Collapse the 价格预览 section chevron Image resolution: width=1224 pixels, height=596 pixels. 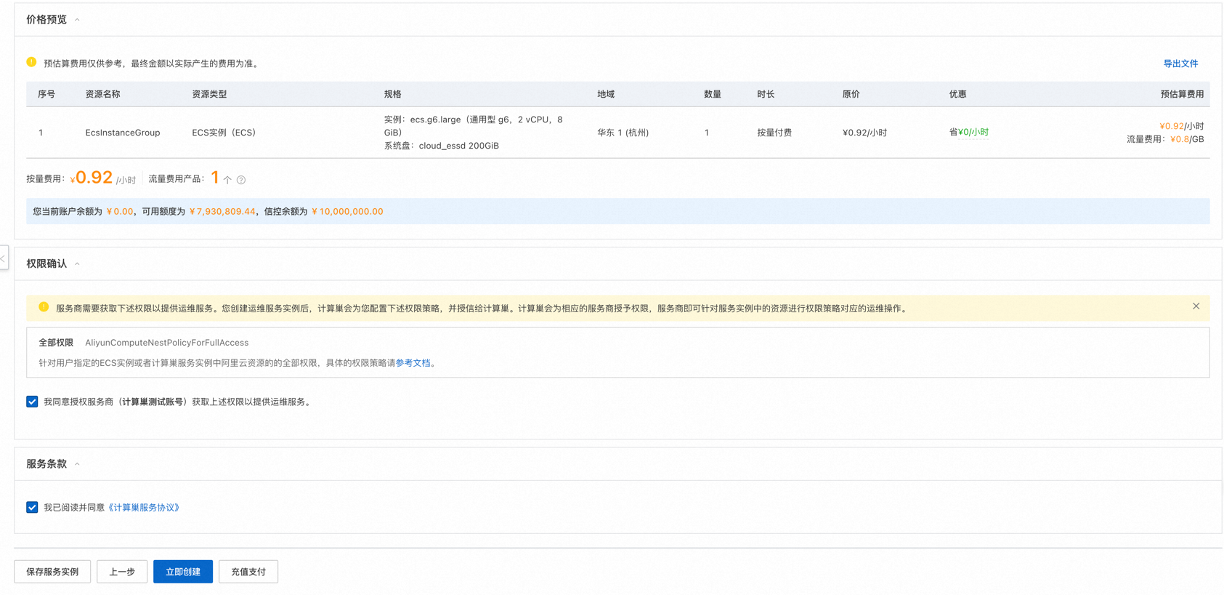pyautogui.click(x=78, y=20)
